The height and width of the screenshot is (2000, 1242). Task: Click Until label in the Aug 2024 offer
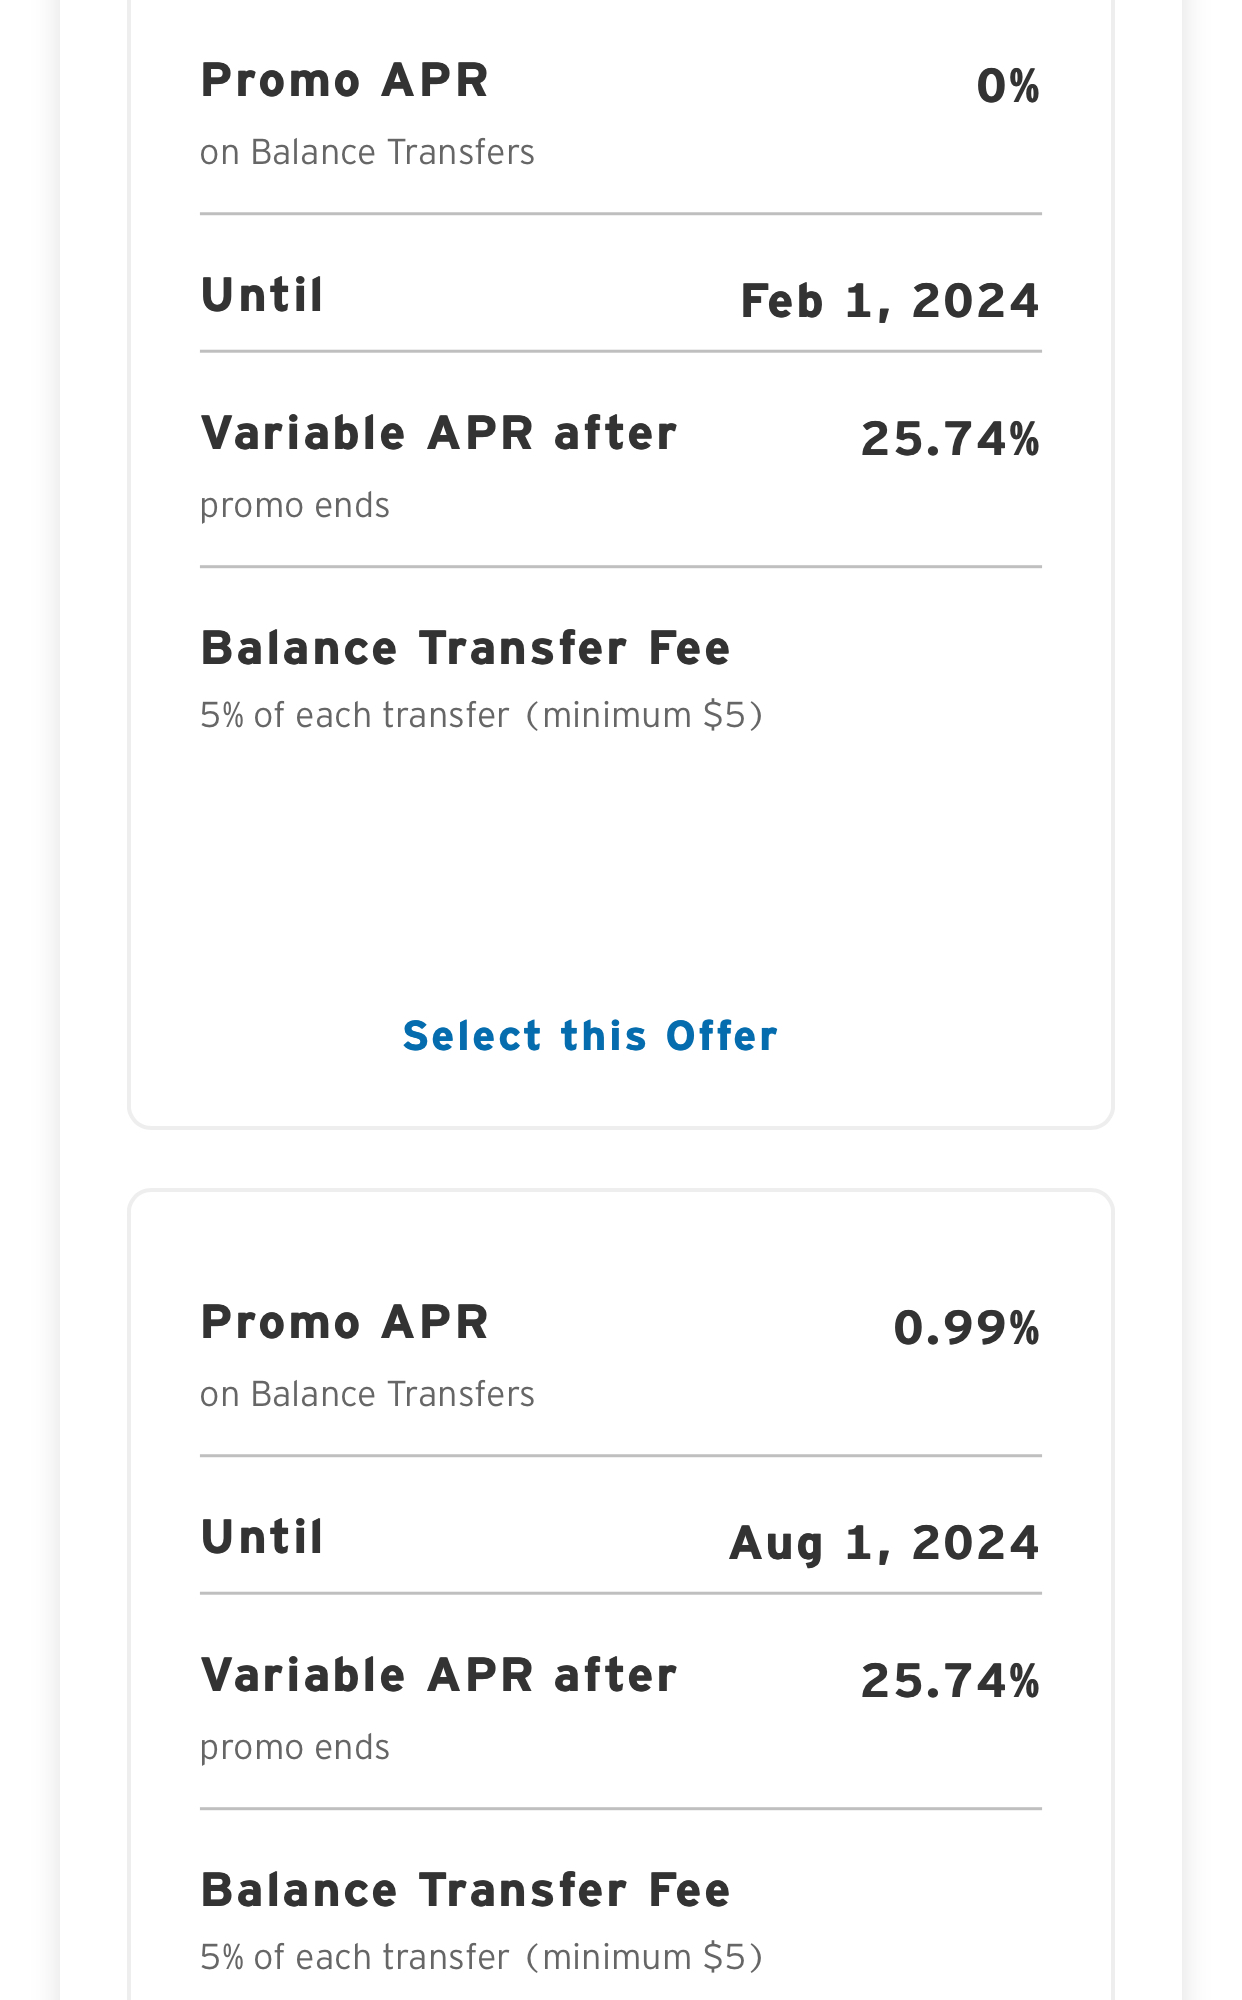pos(262,1537)
